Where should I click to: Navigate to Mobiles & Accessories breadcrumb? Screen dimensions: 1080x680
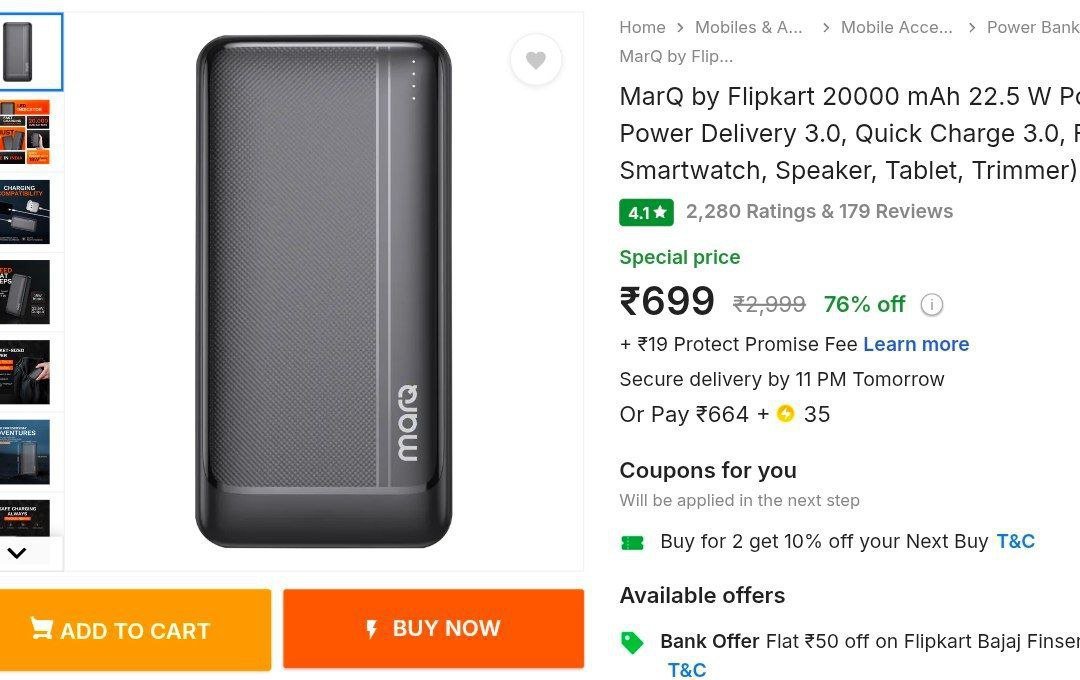(x=749, y=27)
